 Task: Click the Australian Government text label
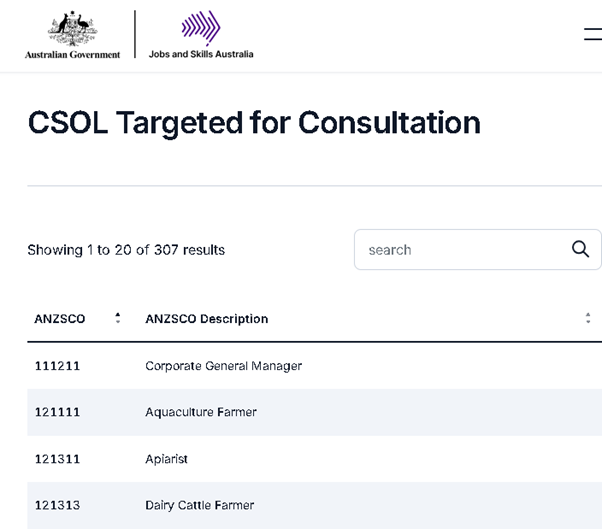click(73, 55)
